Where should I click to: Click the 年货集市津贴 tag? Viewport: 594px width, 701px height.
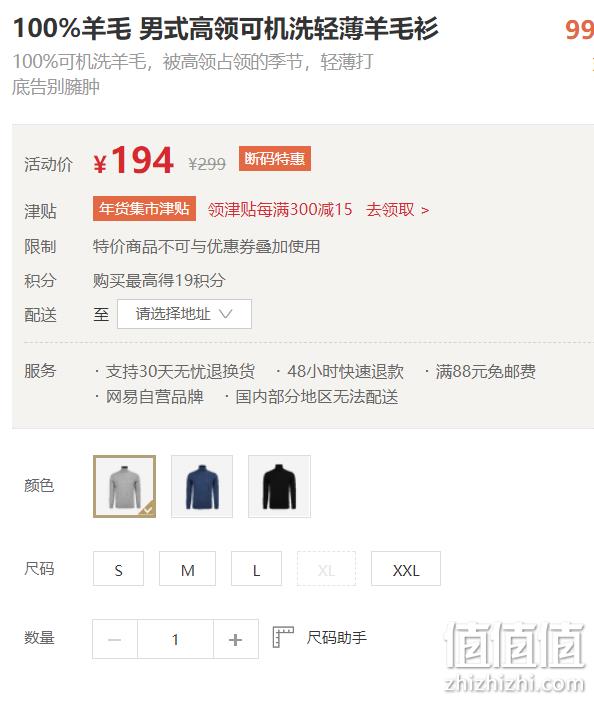144,209
